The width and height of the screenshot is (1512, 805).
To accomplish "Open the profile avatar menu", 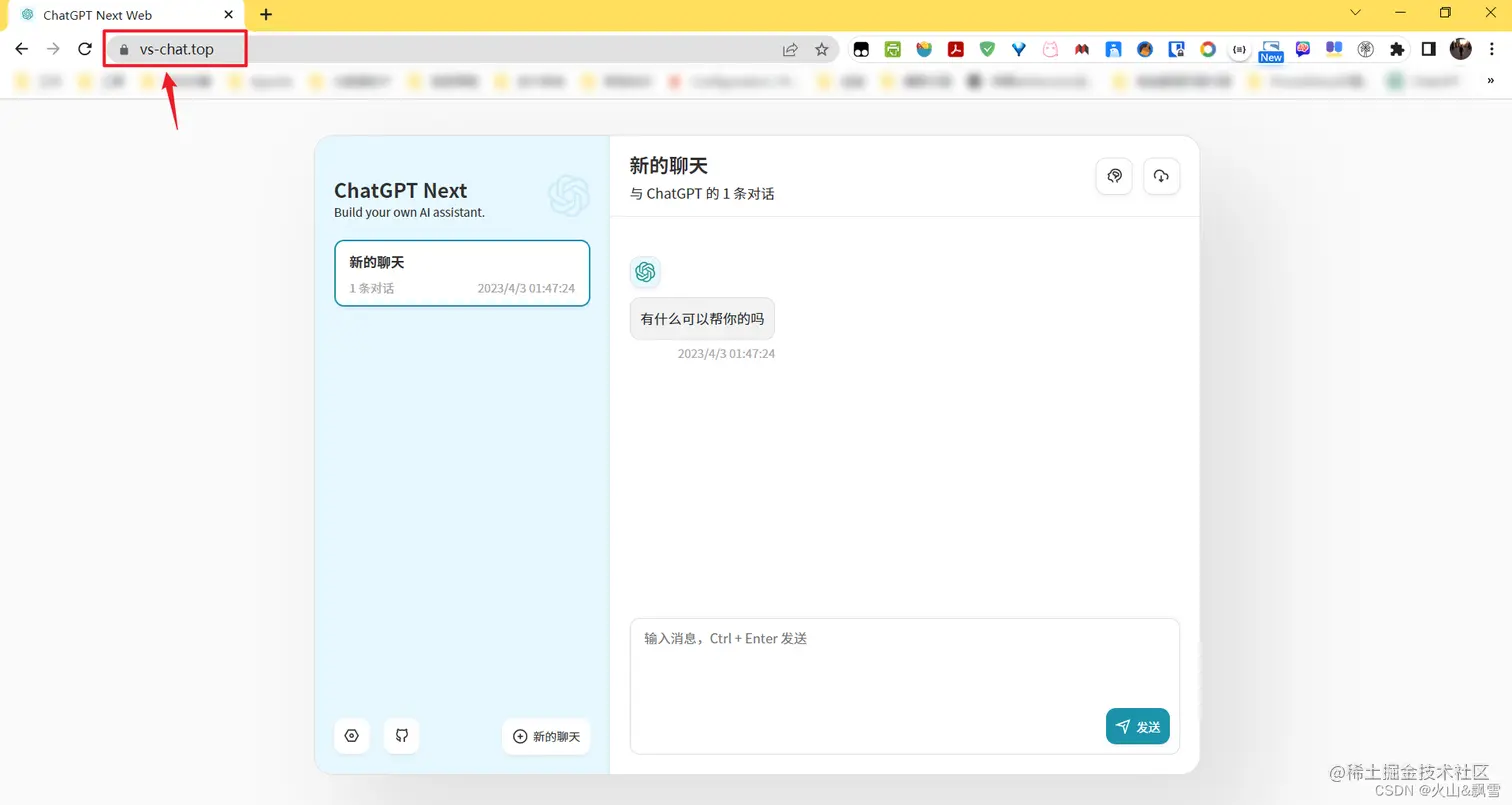I will tap(1461, 49).
